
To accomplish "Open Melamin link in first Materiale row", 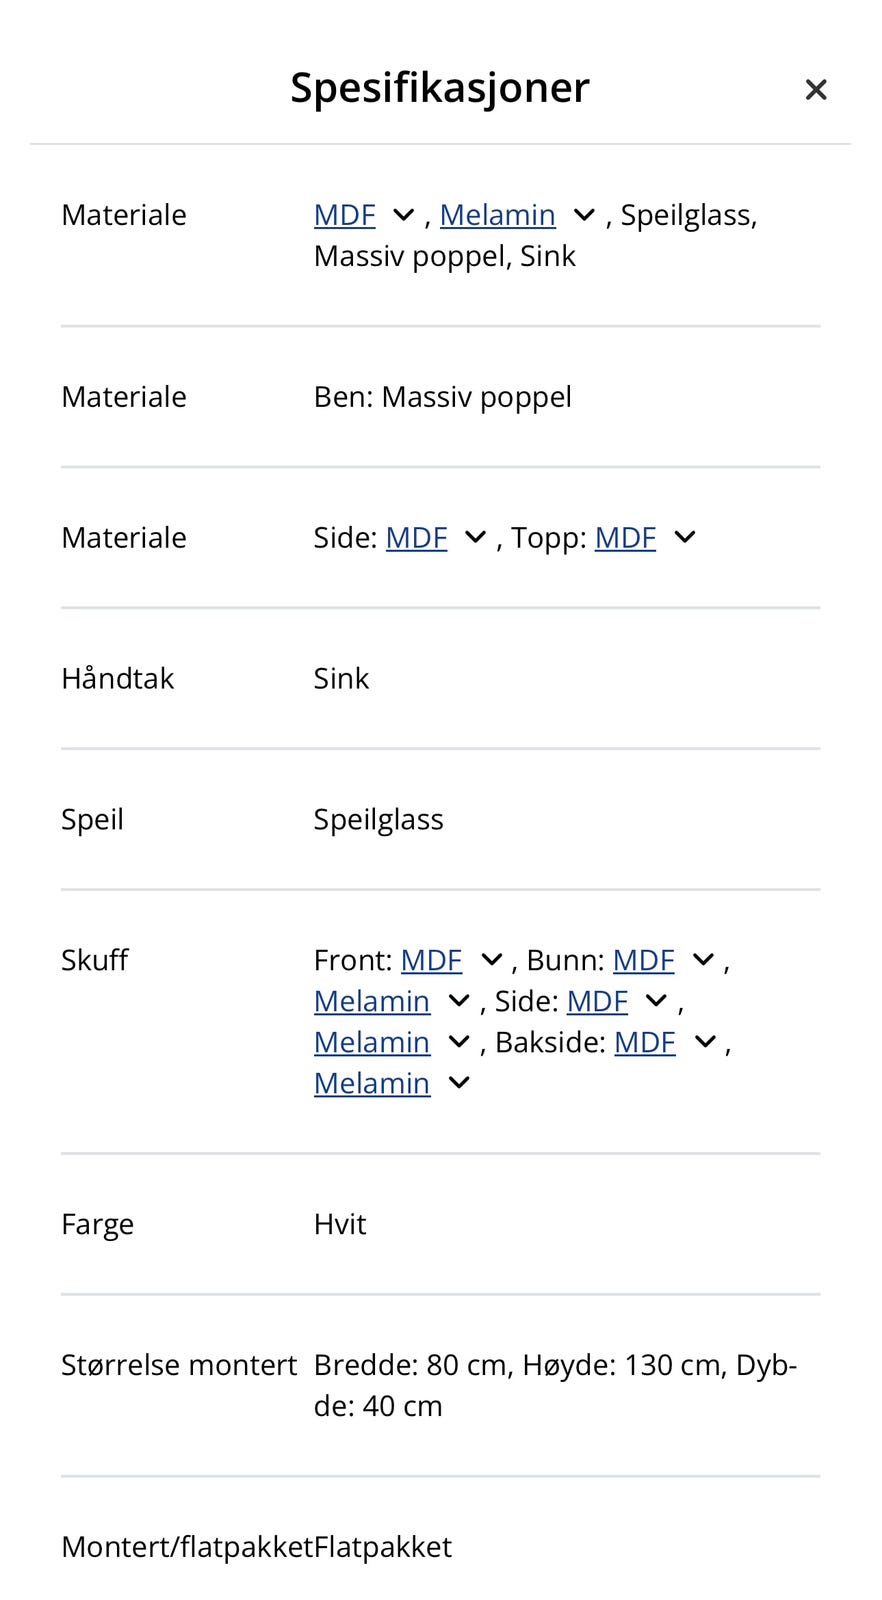I will coord(497,215).
